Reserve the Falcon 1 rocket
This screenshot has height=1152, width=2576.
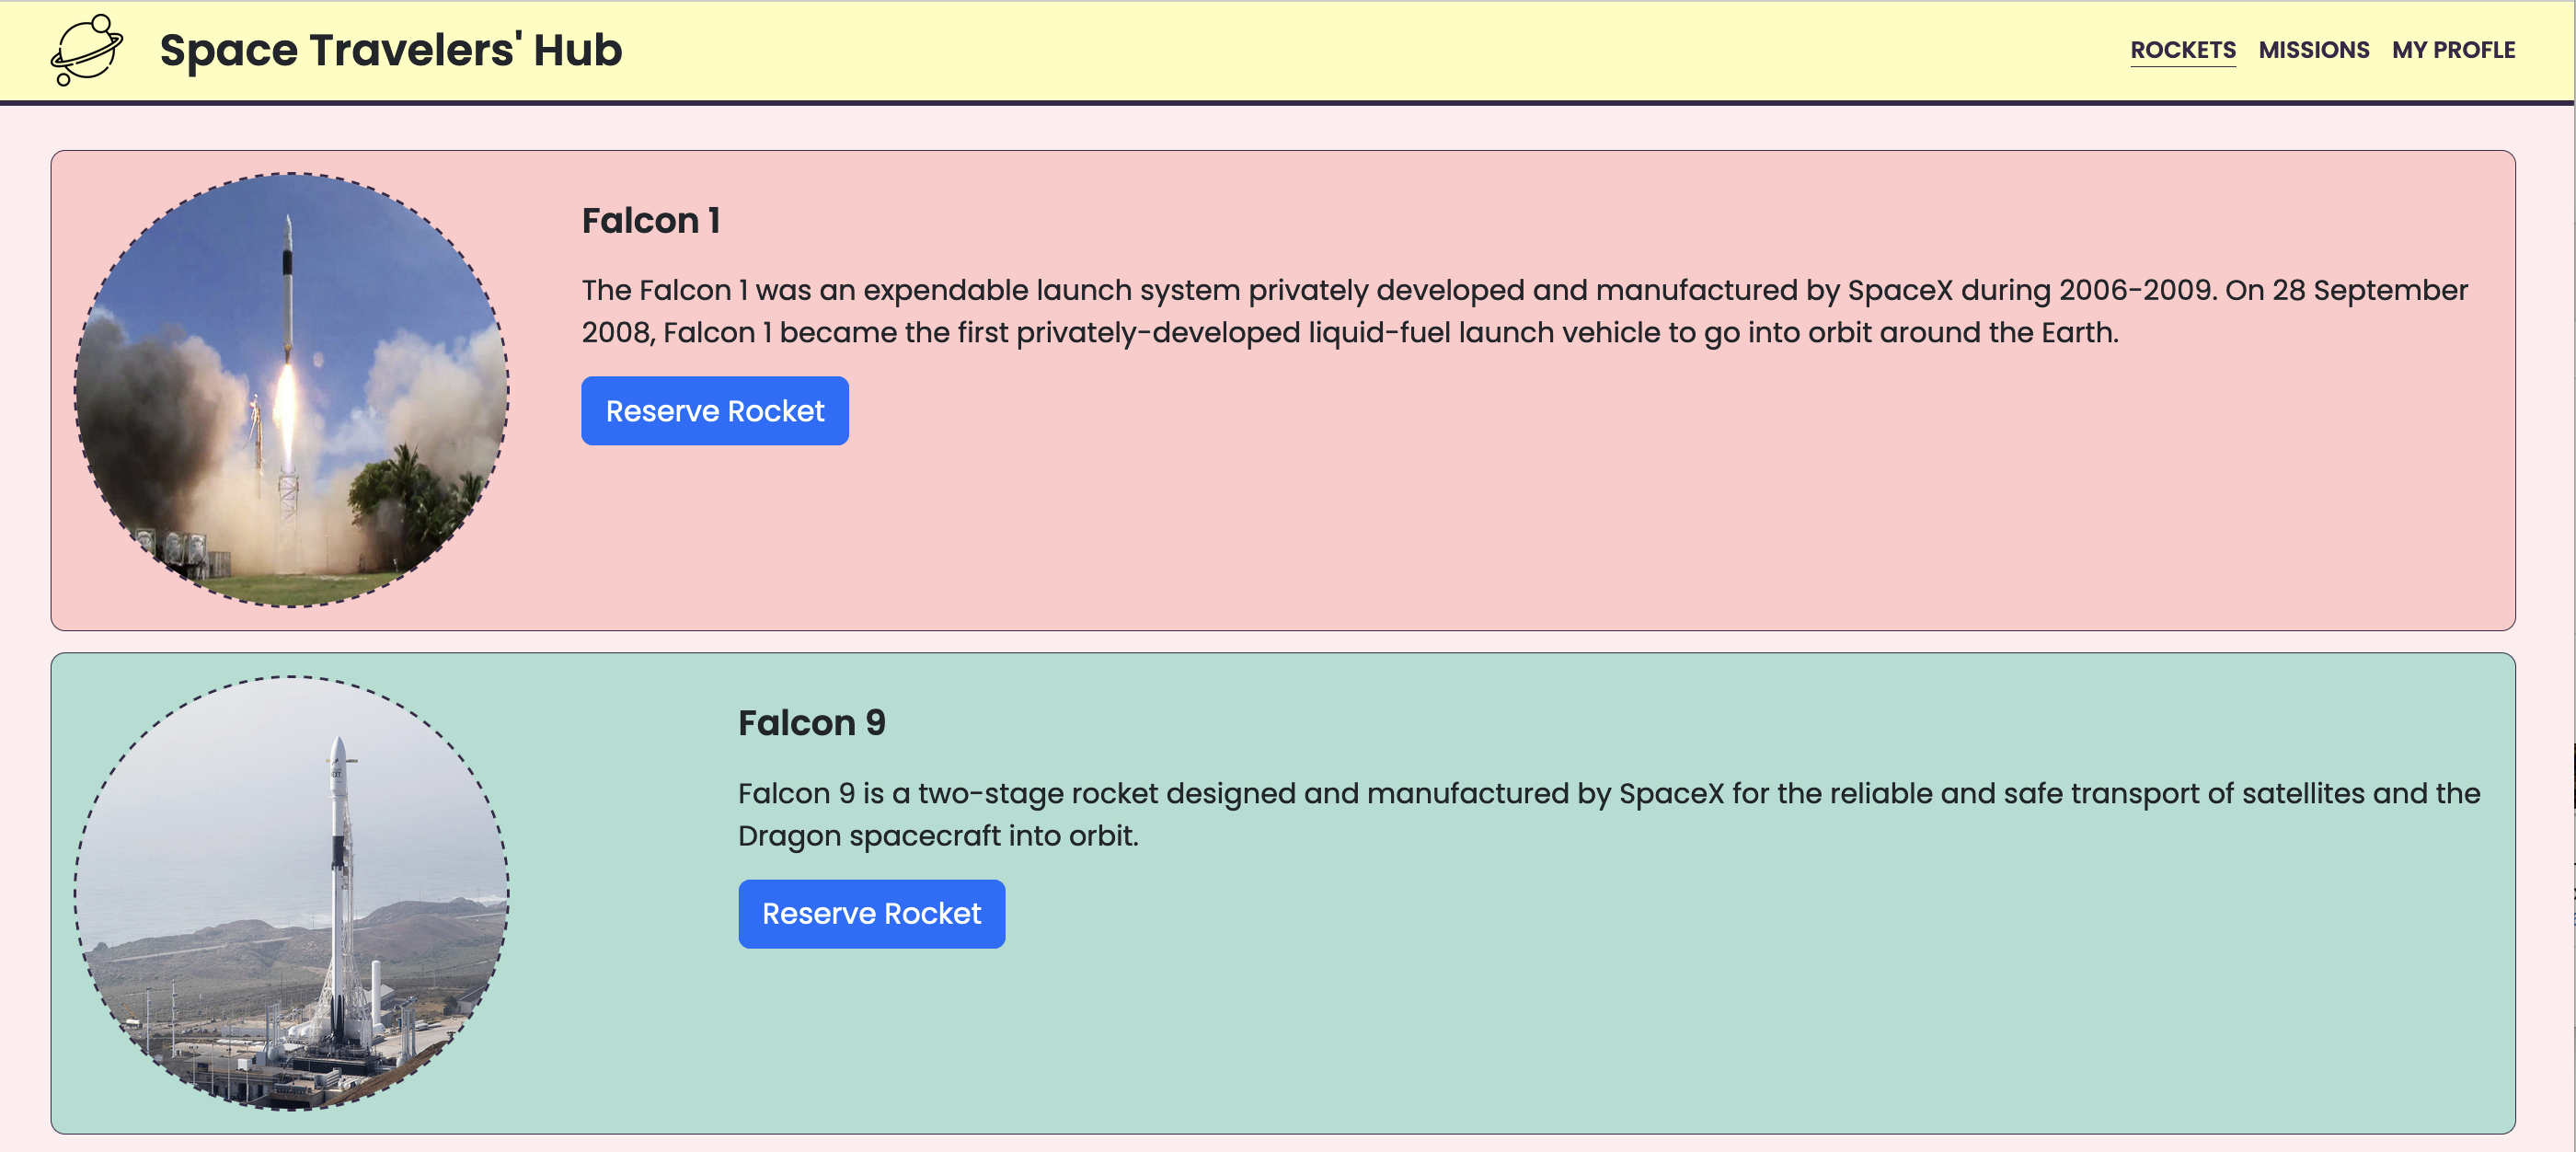coord(714,411)
